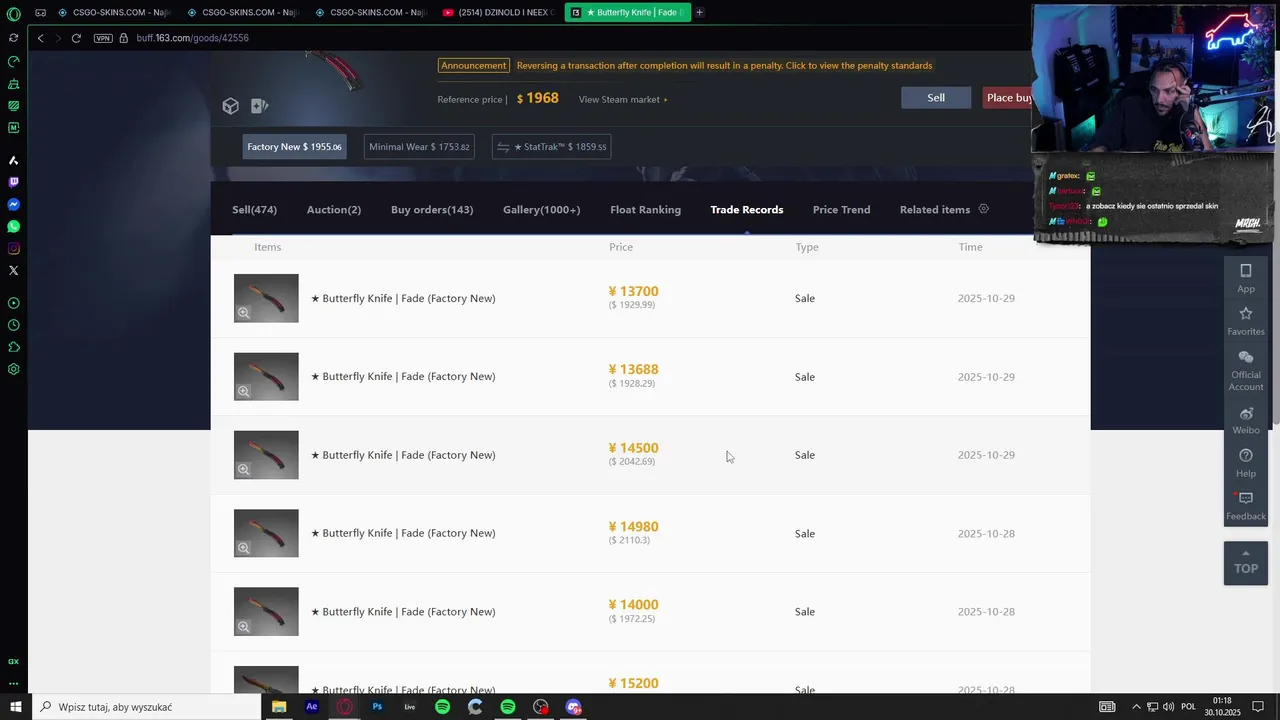Click the padlock site info icon
Image resolution: width=1280 pixels, height=720 pixels.
pyautogui.click(x=124, y=38)
